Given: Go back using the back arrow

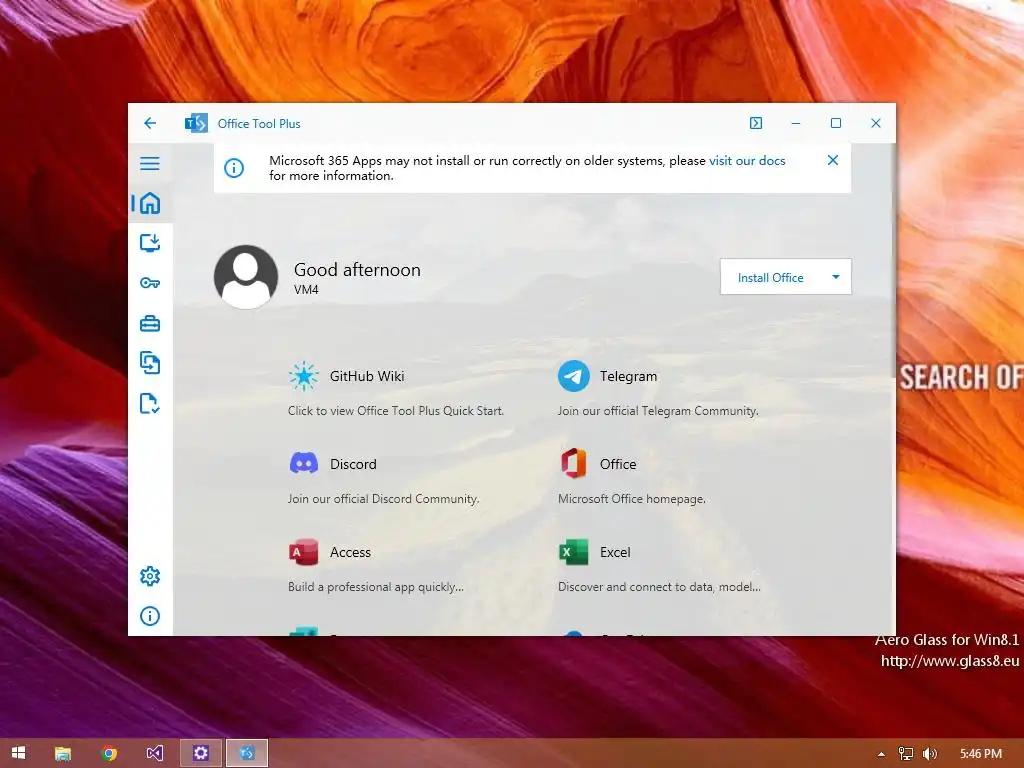Looking at the screenshot, I should (x=150, y=123).
